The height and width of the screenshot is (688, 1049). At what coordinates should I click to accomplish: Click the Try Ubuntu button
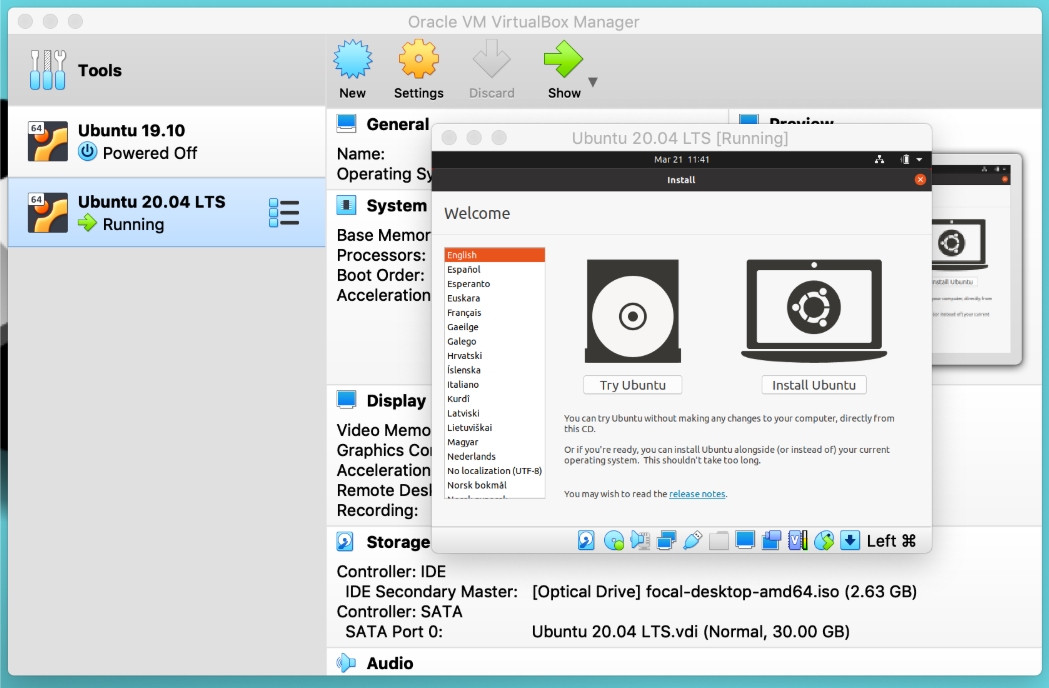632,385
